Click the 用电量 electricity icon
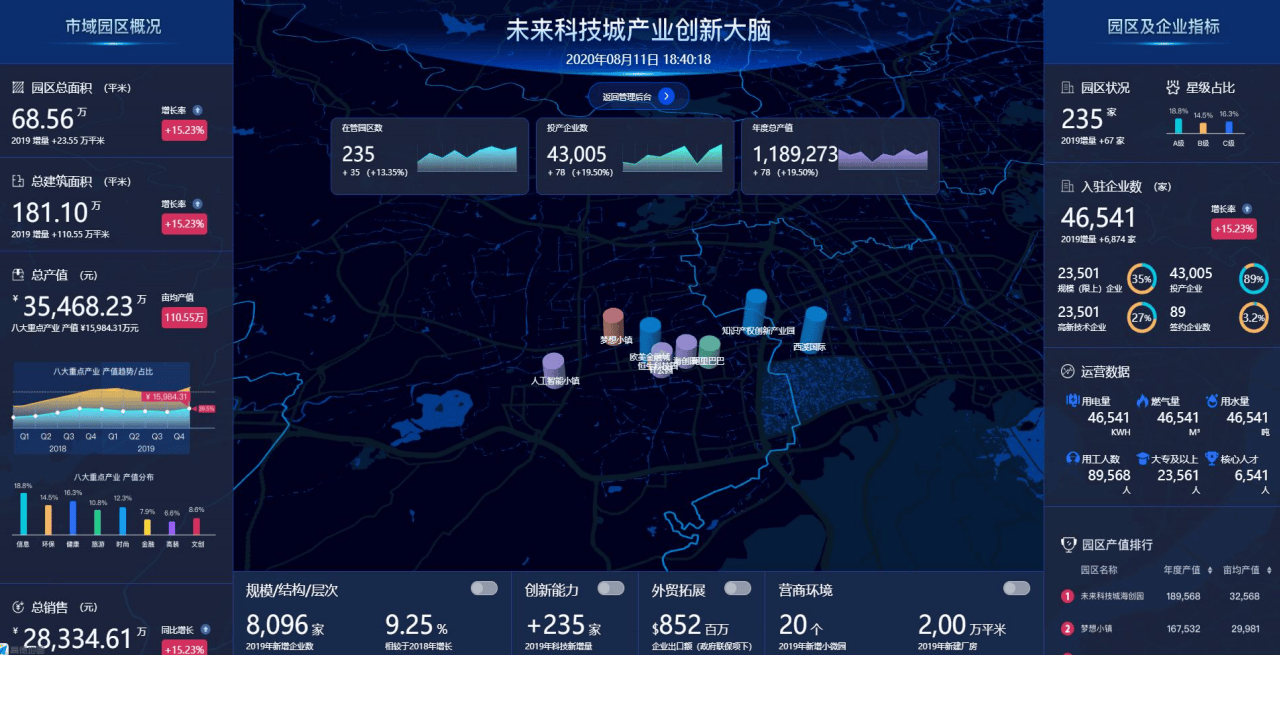This screenshot has width=1280, height=720. 1072,401
